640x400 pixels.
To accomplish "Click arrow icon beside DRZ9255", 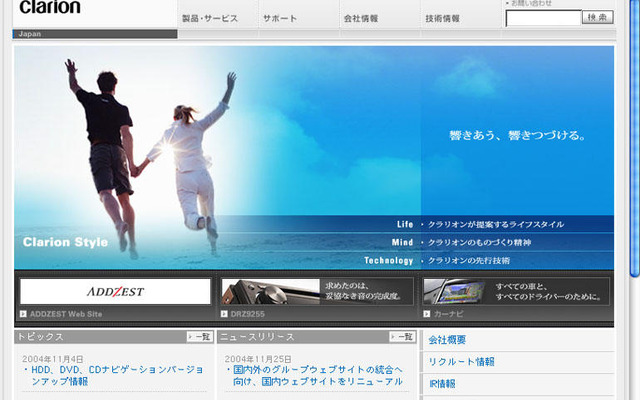I will (224, 314).
